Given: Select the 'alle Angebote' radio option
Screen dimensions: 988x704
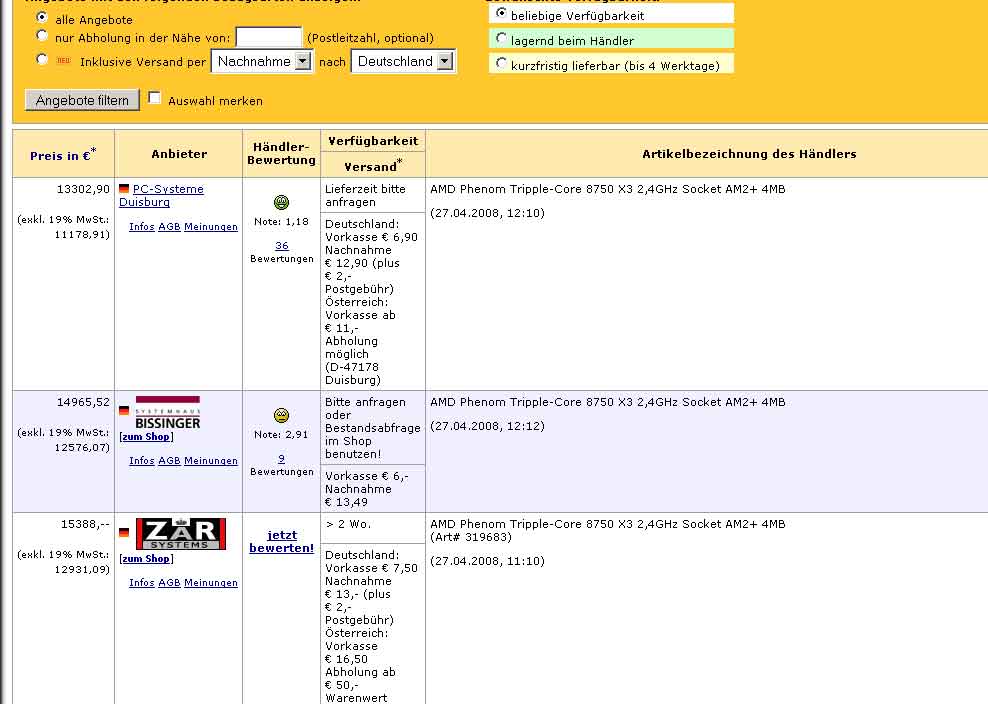Looking at the screenshot, I should (x=42, y=18).
